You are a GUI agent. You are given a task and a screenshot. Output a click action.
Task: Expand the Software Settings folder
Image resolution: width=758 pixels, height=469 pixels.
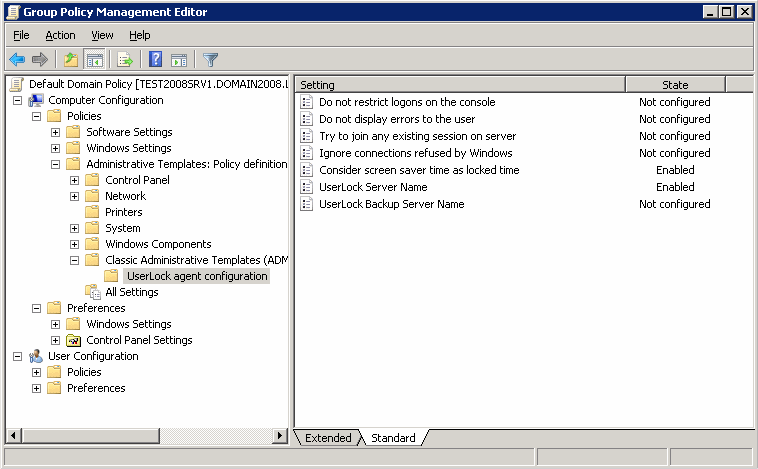pos(56,132)
